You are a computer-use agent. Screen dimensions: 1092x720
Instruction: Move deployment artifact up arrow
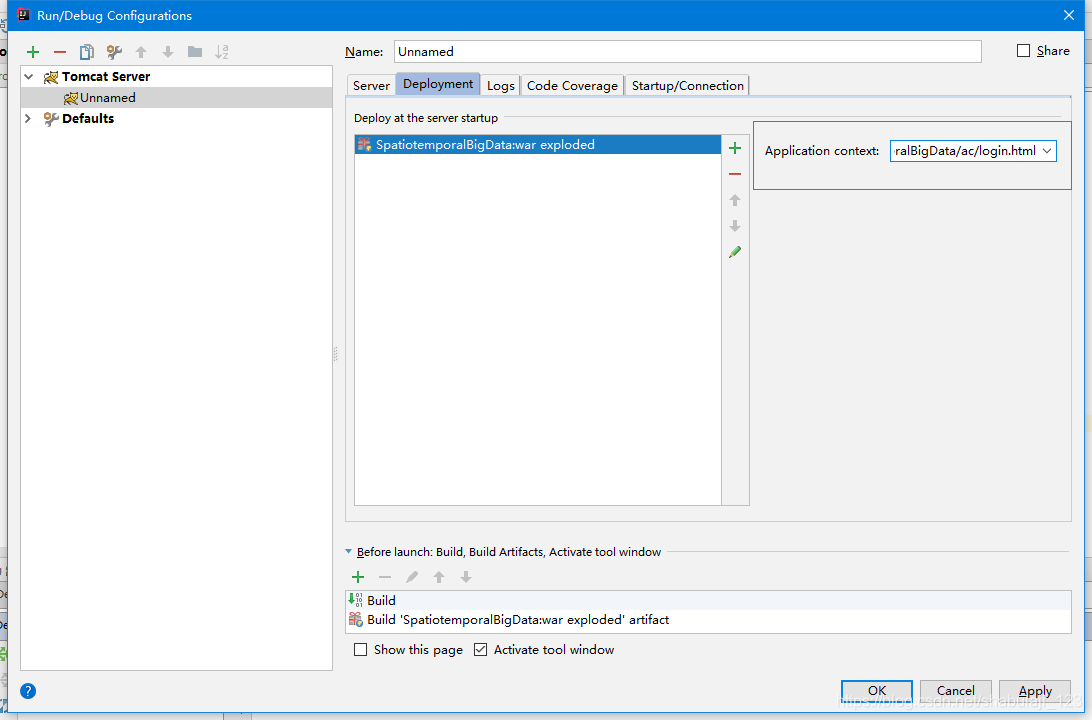coord(735,201)
